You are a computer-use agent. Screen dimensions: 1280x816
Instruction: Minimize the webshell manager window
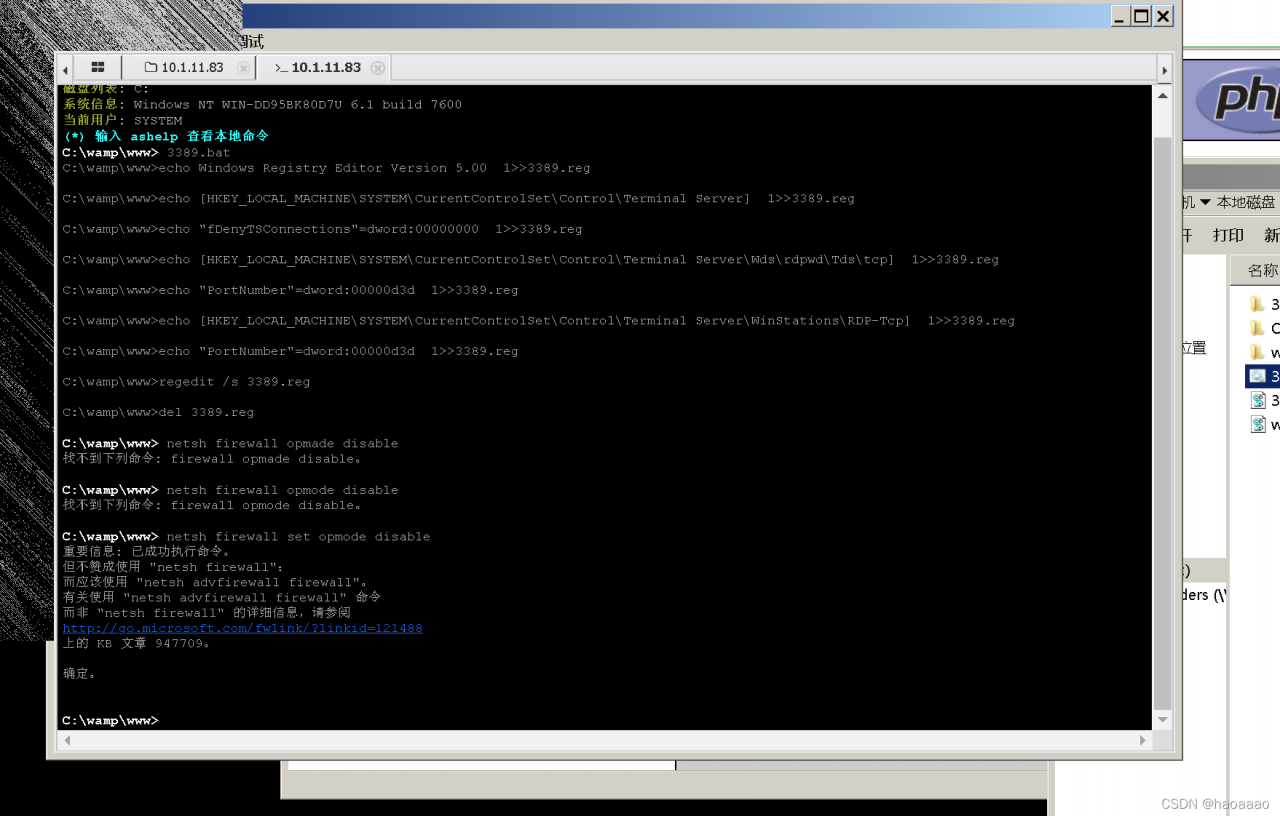point(1120,16)
